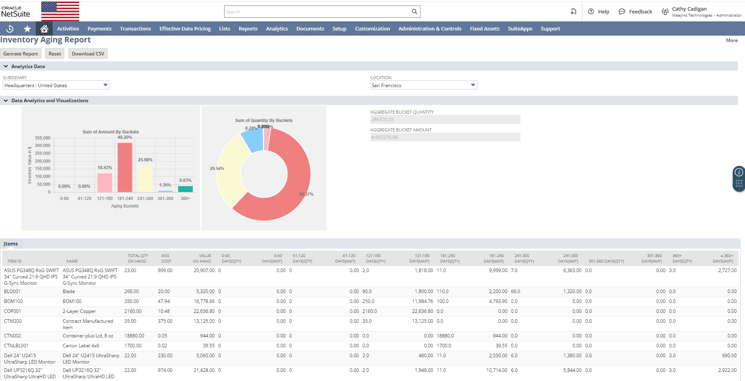Image resolution: width=745 pixels, height=381 pixels.
Task: Open the SuiteApps menu
Action: pyautogui.click(x=520, y=29)
